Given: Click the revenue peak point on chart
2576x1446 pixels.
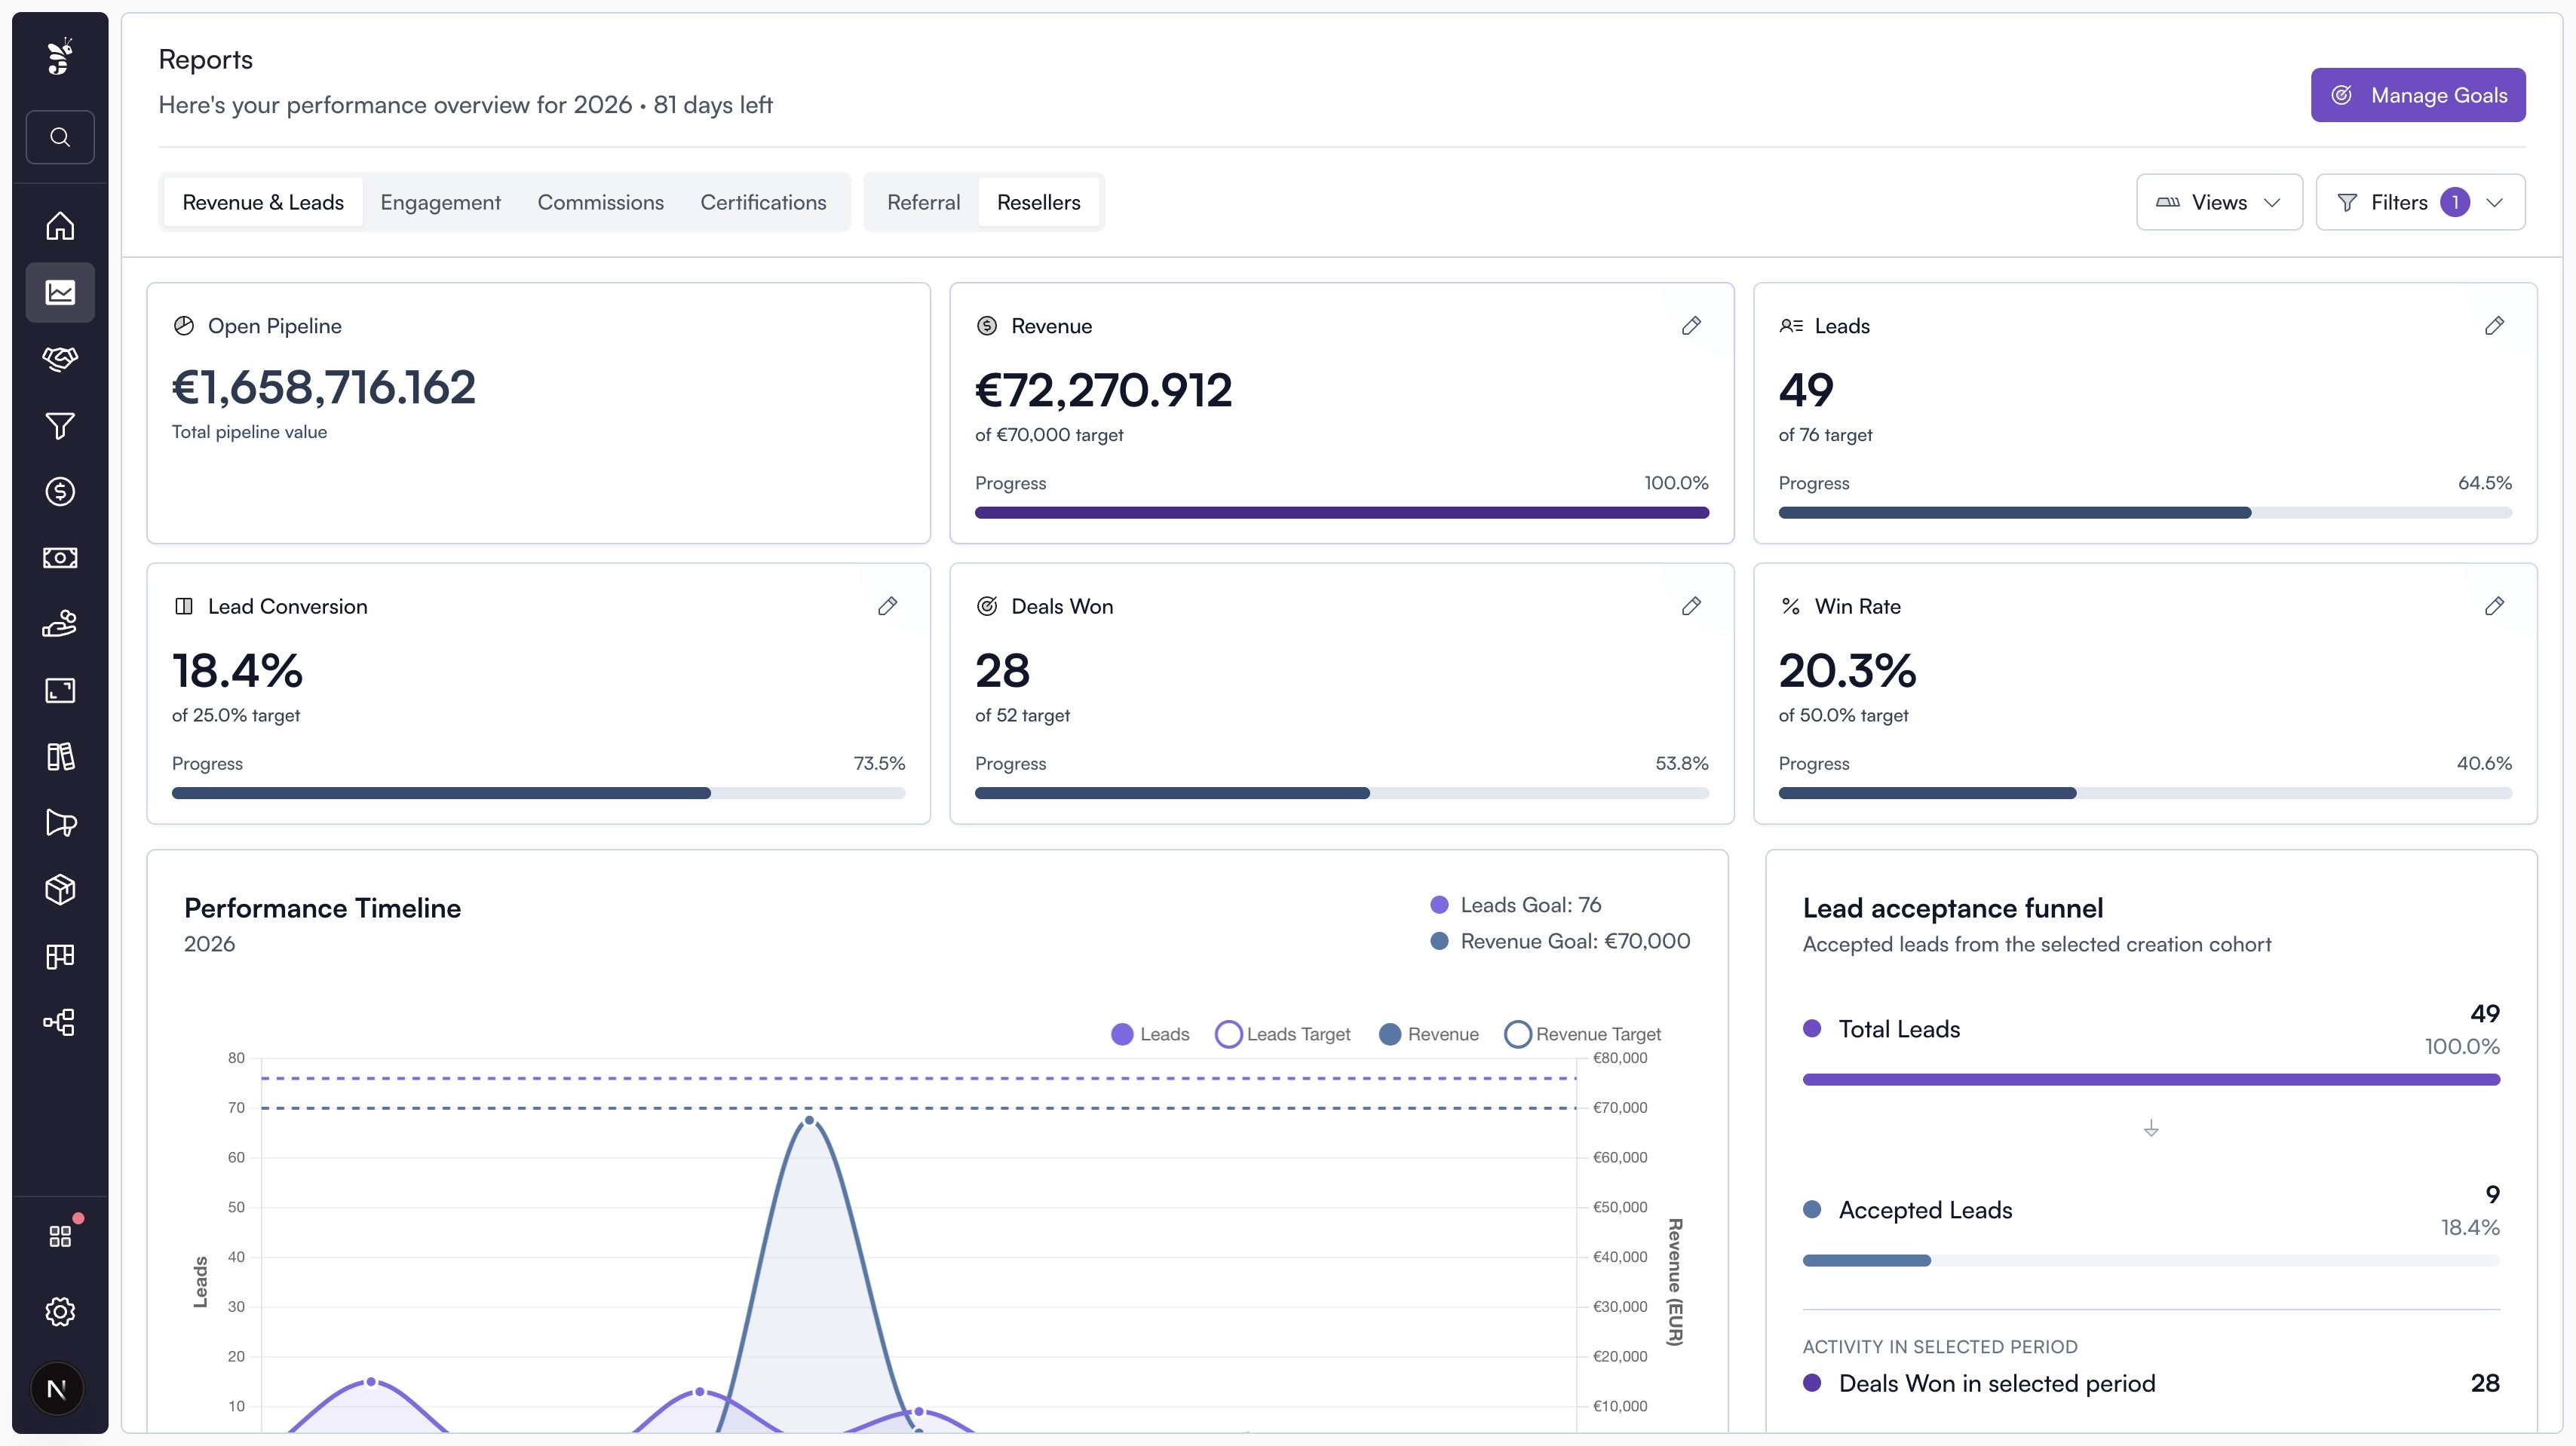Looking at the screenshot, I should click(x=809, y=1120).
